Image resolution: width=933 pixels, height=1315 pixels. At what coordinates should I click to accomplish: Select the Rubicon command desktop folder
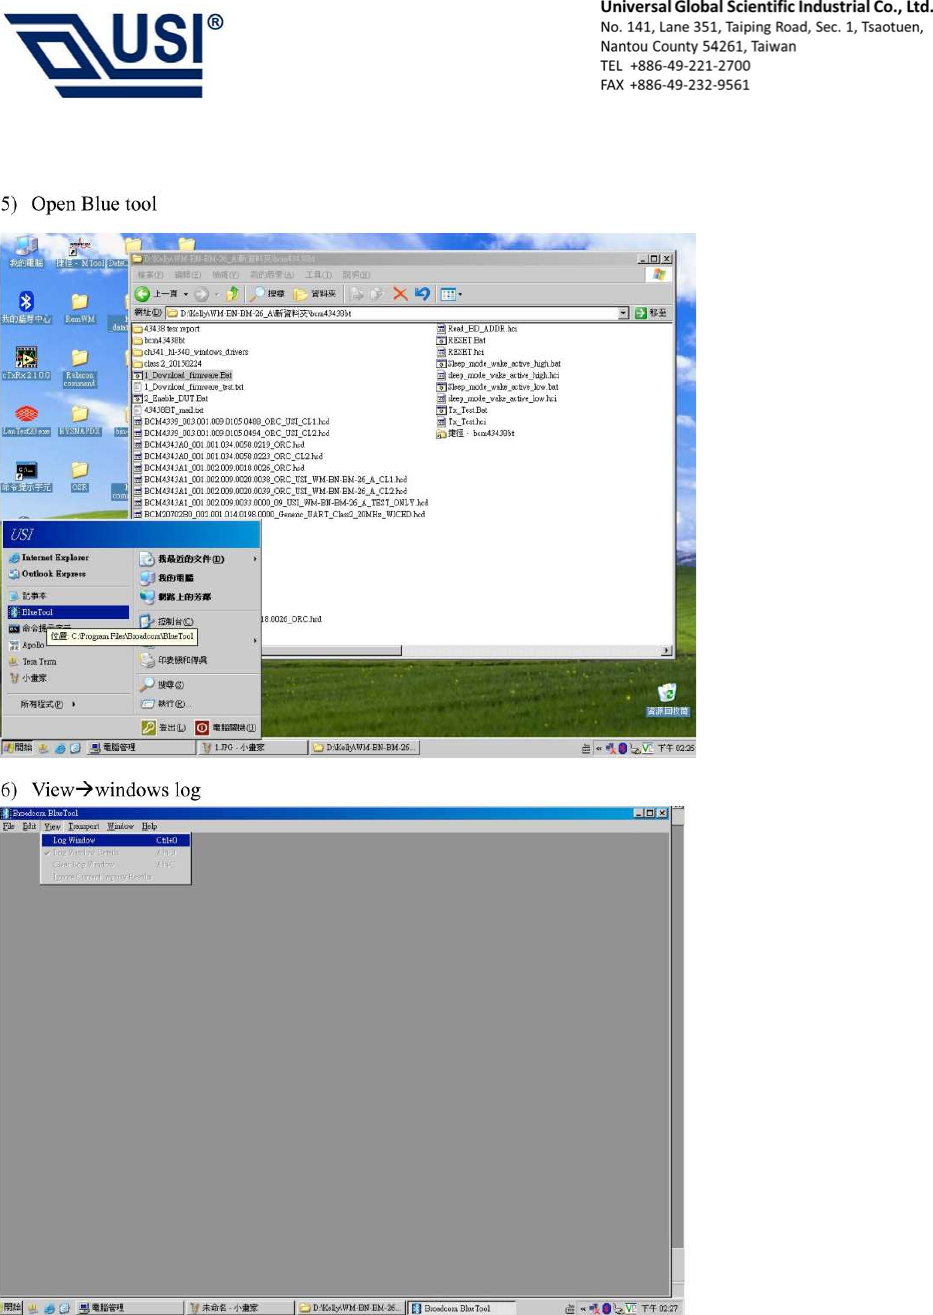(79, 367)
